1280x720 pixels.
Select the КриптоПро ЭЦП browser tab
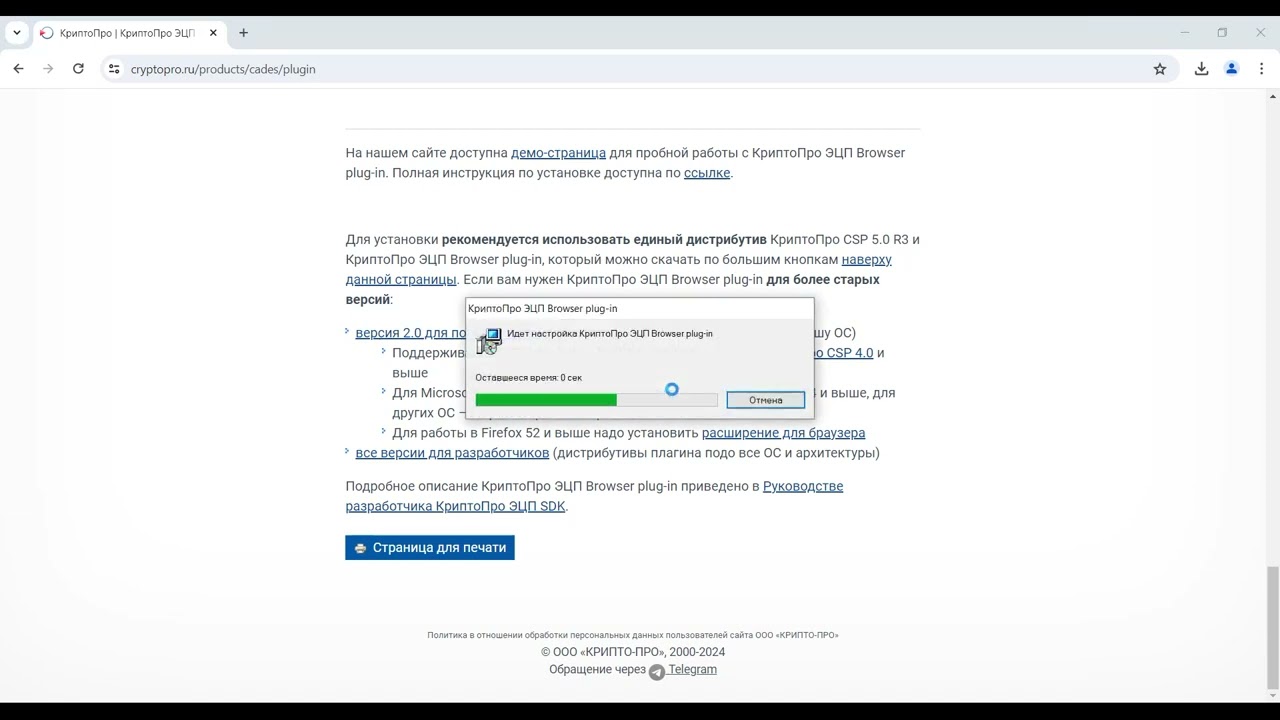[128, 33]
